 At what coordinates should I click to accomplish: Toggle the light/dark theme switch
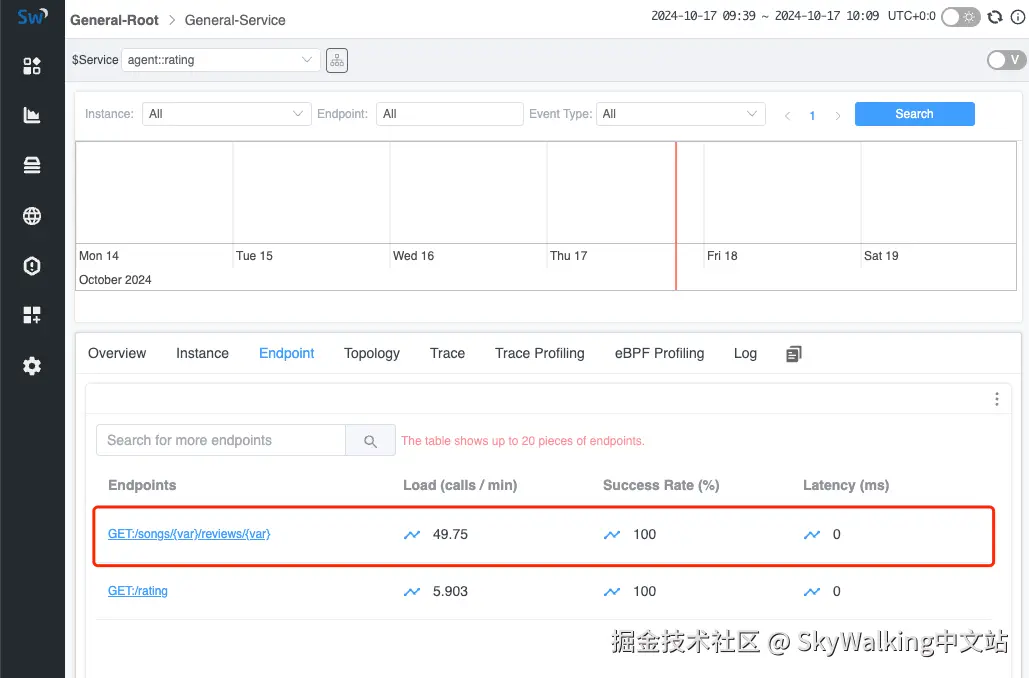click(960, 16)
